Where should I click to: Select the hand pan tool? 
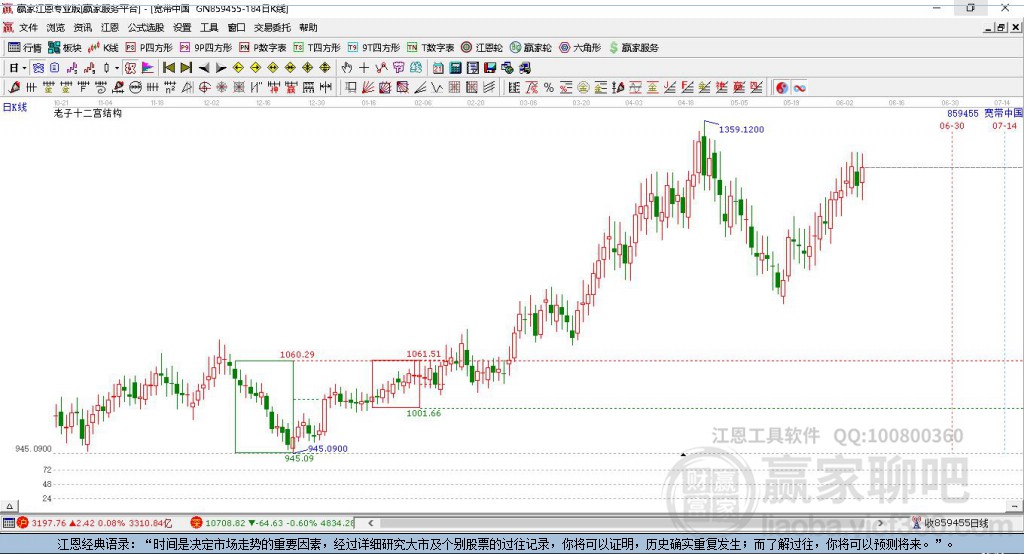(x=347, y=68)
